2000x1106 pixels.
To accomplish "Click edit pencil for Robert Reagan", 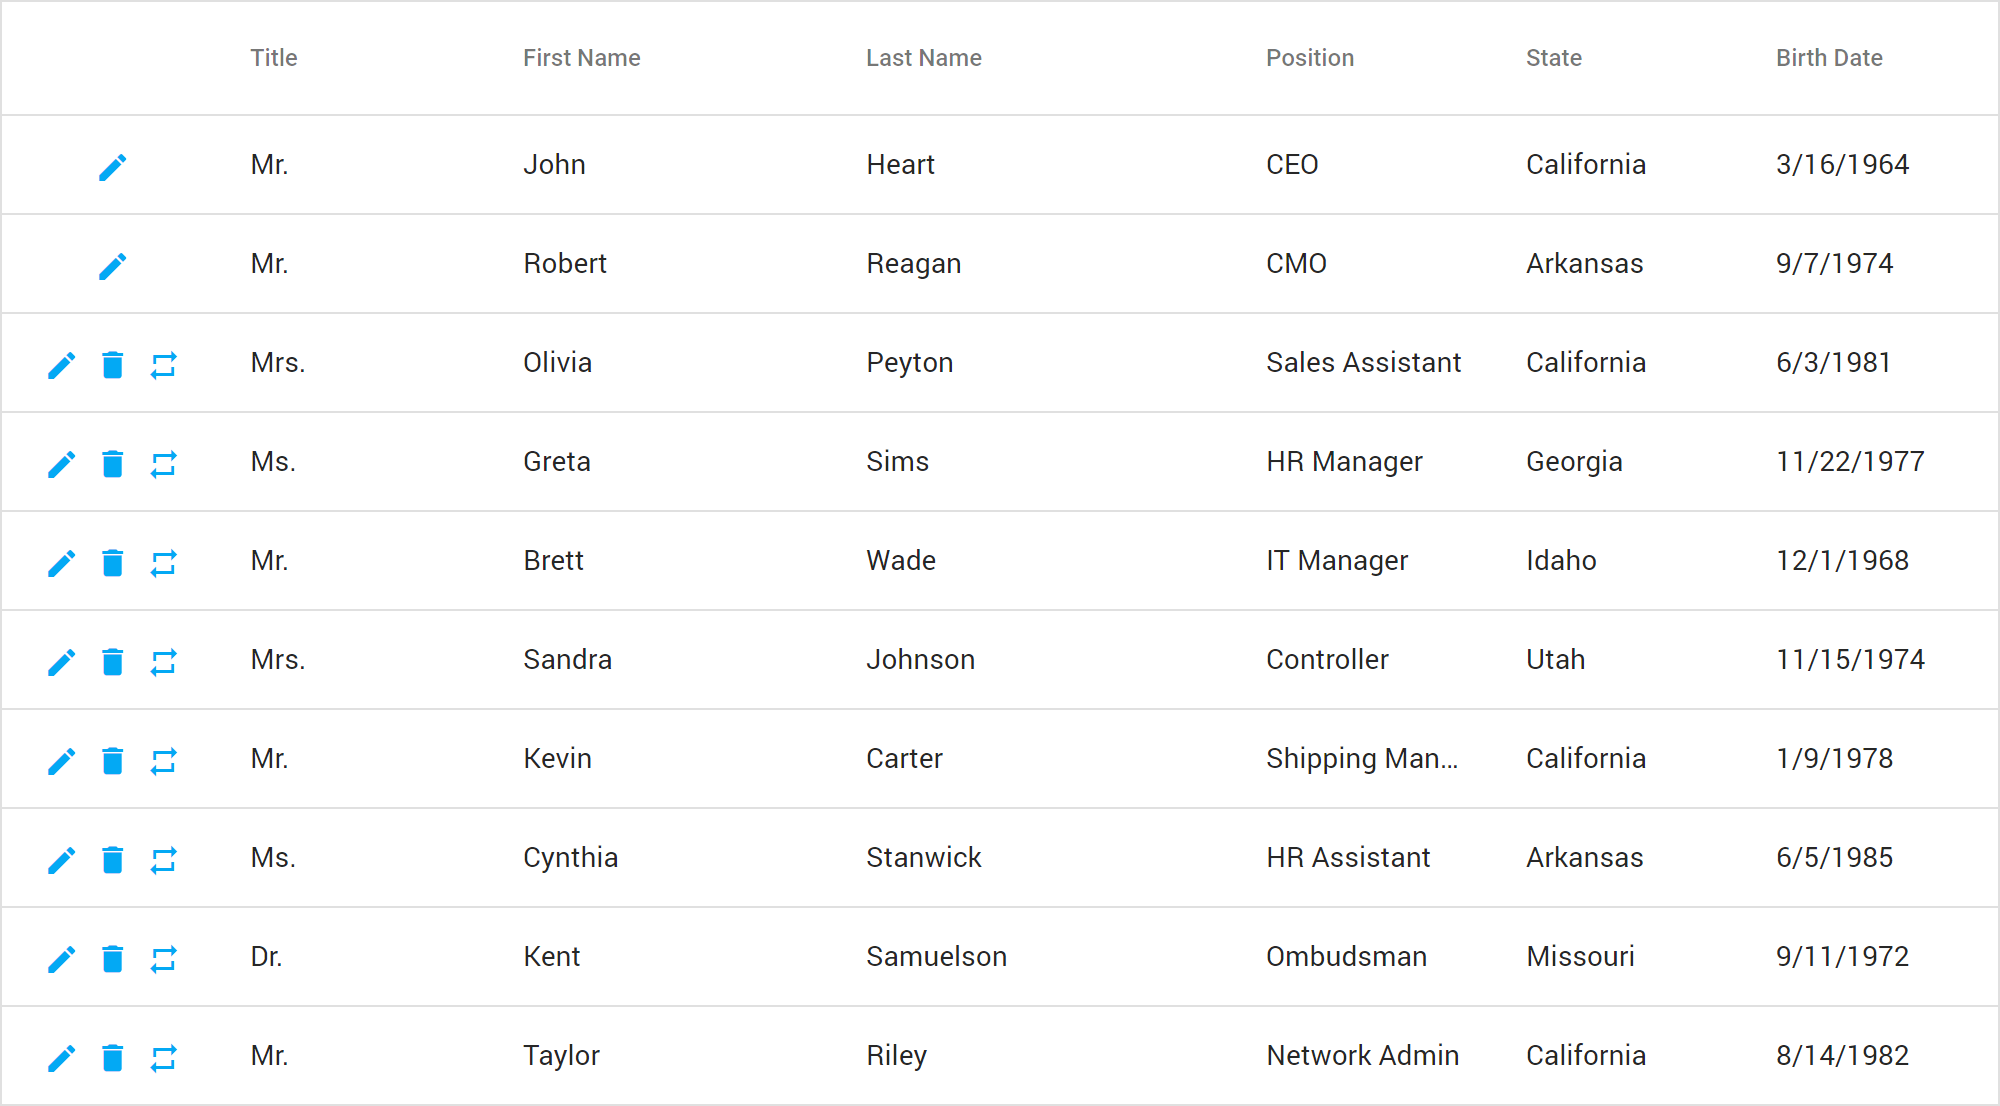I will [x=112, y=265].
